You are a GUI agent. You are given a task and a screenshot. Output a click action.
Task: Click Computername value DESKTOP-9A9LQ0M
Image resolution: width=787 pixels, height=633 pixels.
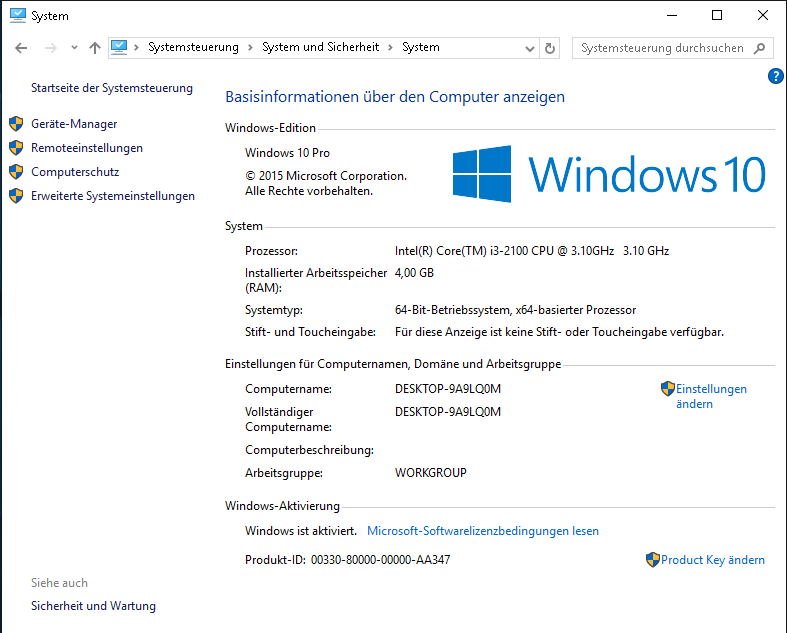(x=448, y=389)
